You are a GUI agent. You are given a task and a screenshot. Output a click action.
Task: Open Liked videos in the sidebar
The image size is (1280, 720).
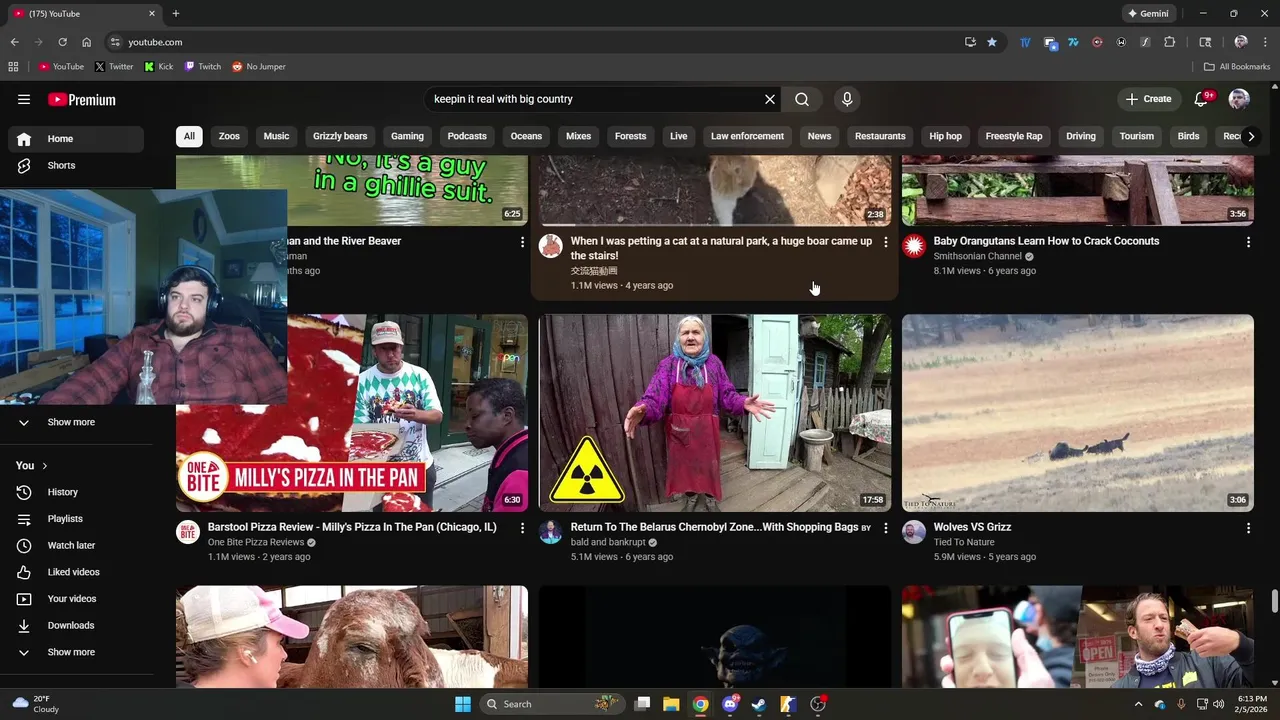point(76,572)
